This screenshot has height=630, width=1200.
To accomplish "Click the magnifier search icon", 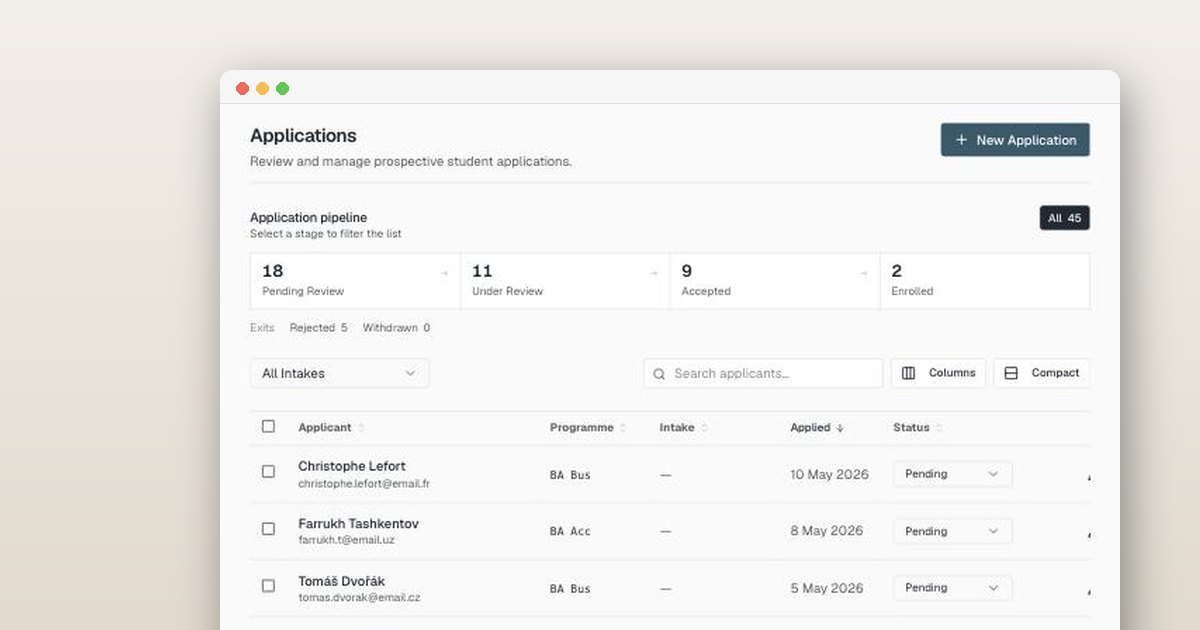I will click(x=659, y=374).
